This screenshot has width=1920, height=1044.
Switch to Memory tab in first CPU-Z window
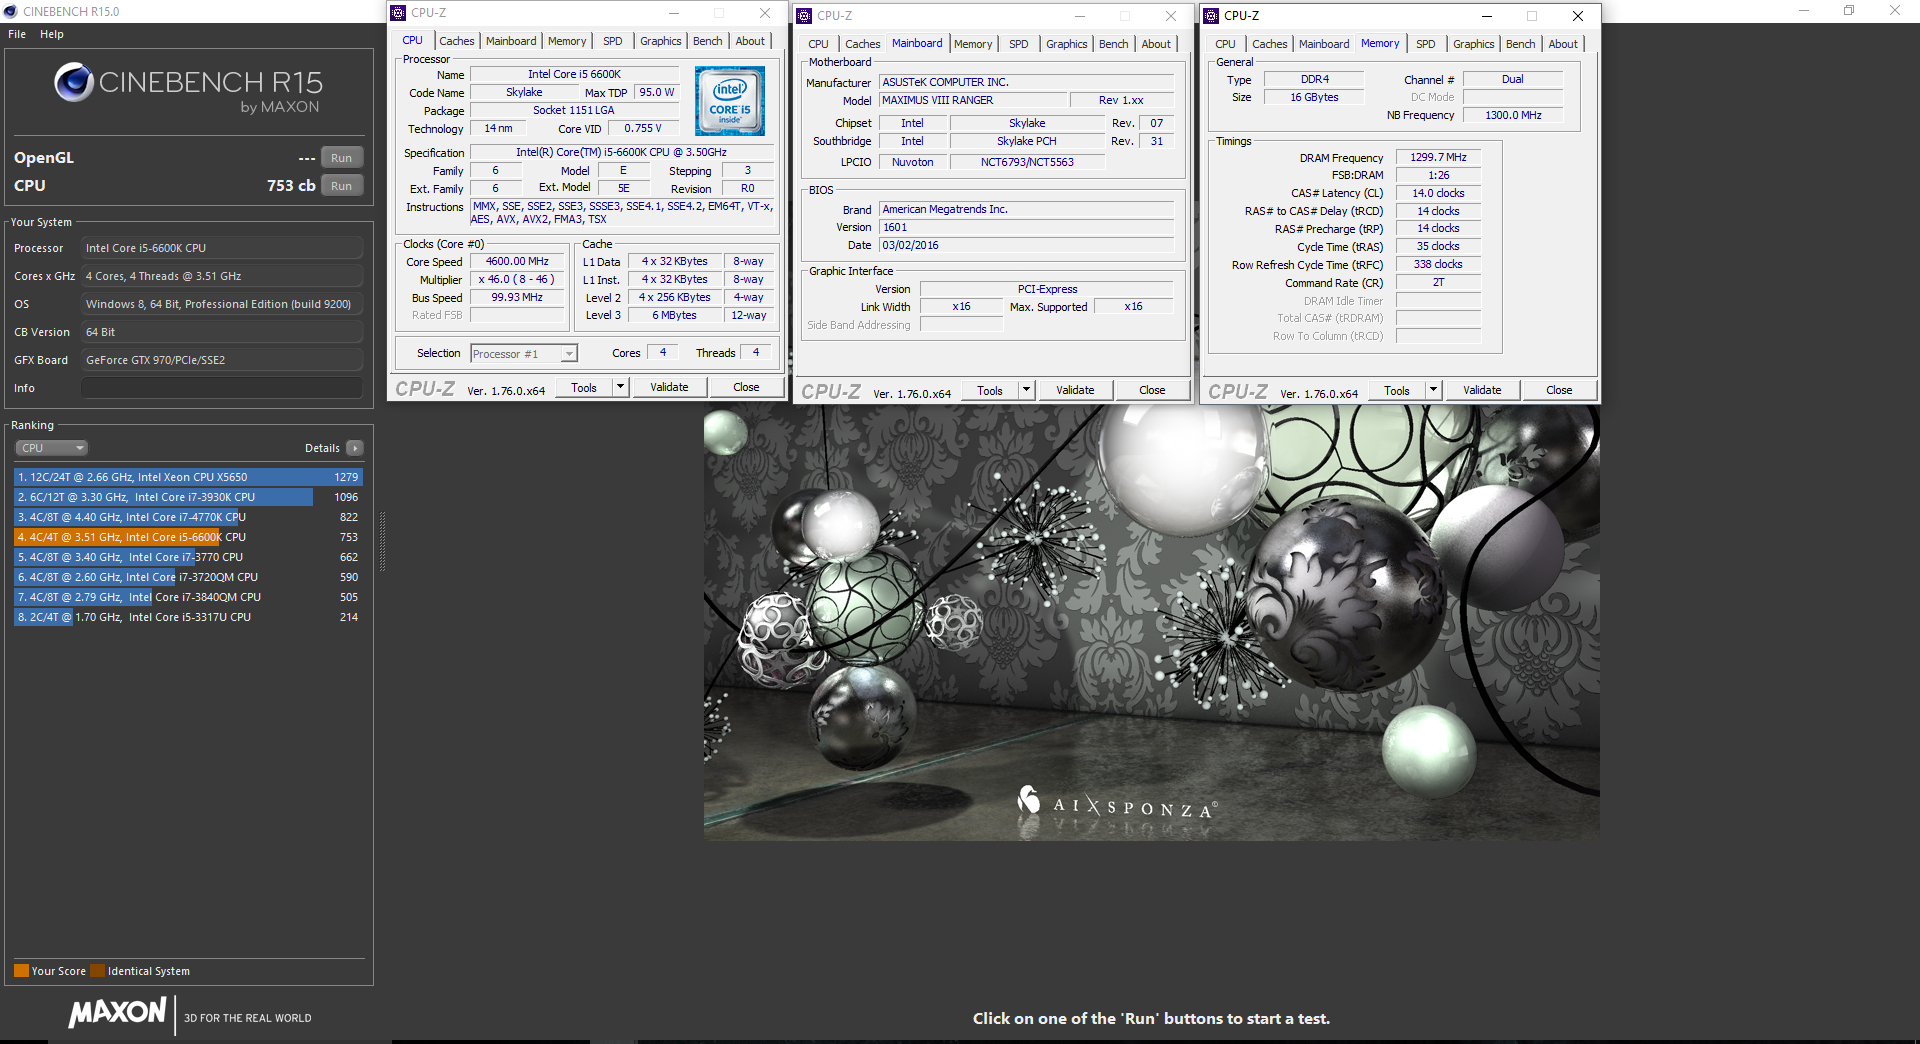click(567, 41)
